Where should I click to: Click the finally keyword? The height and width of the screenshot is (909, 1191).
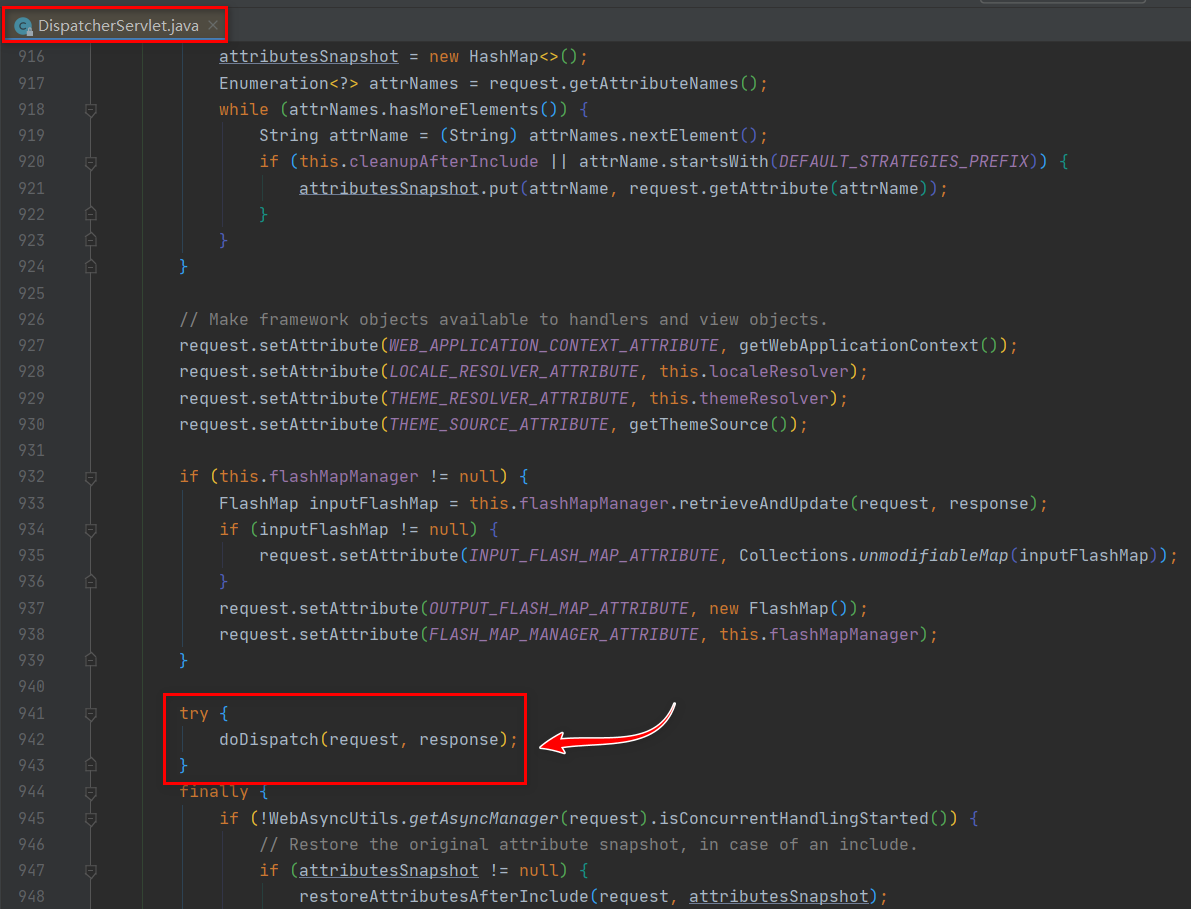tap(213, 792)
